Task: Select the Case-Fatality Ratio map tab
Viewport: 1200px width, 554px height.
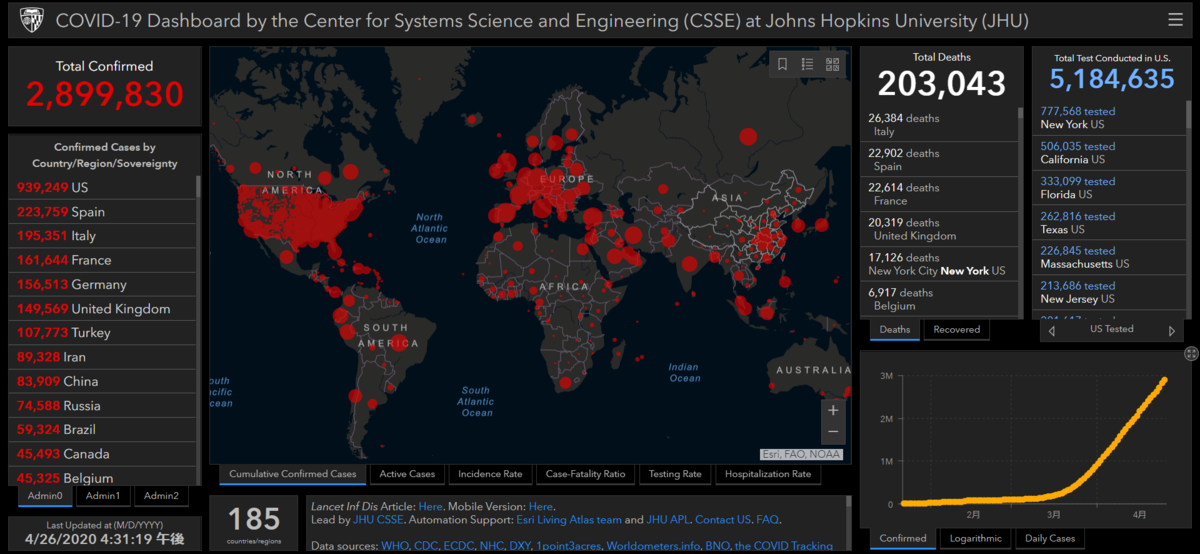Action: (x=585, y=474)
